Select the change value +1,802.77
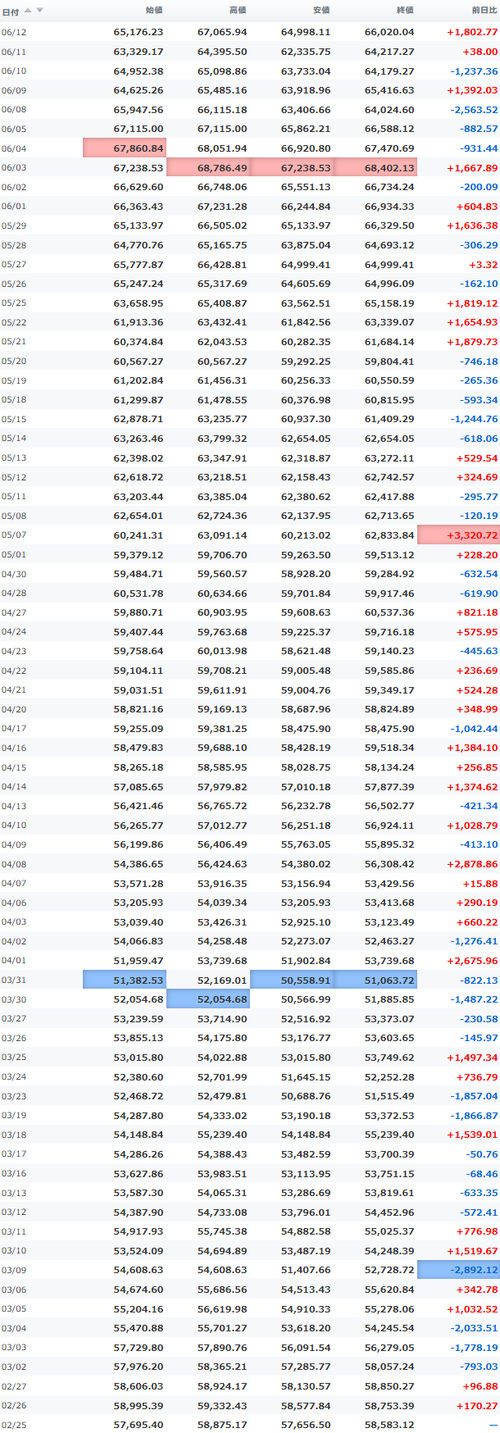Image resolution: width=500 pixels, height=1433 pixels. click(x=472, y=32)
